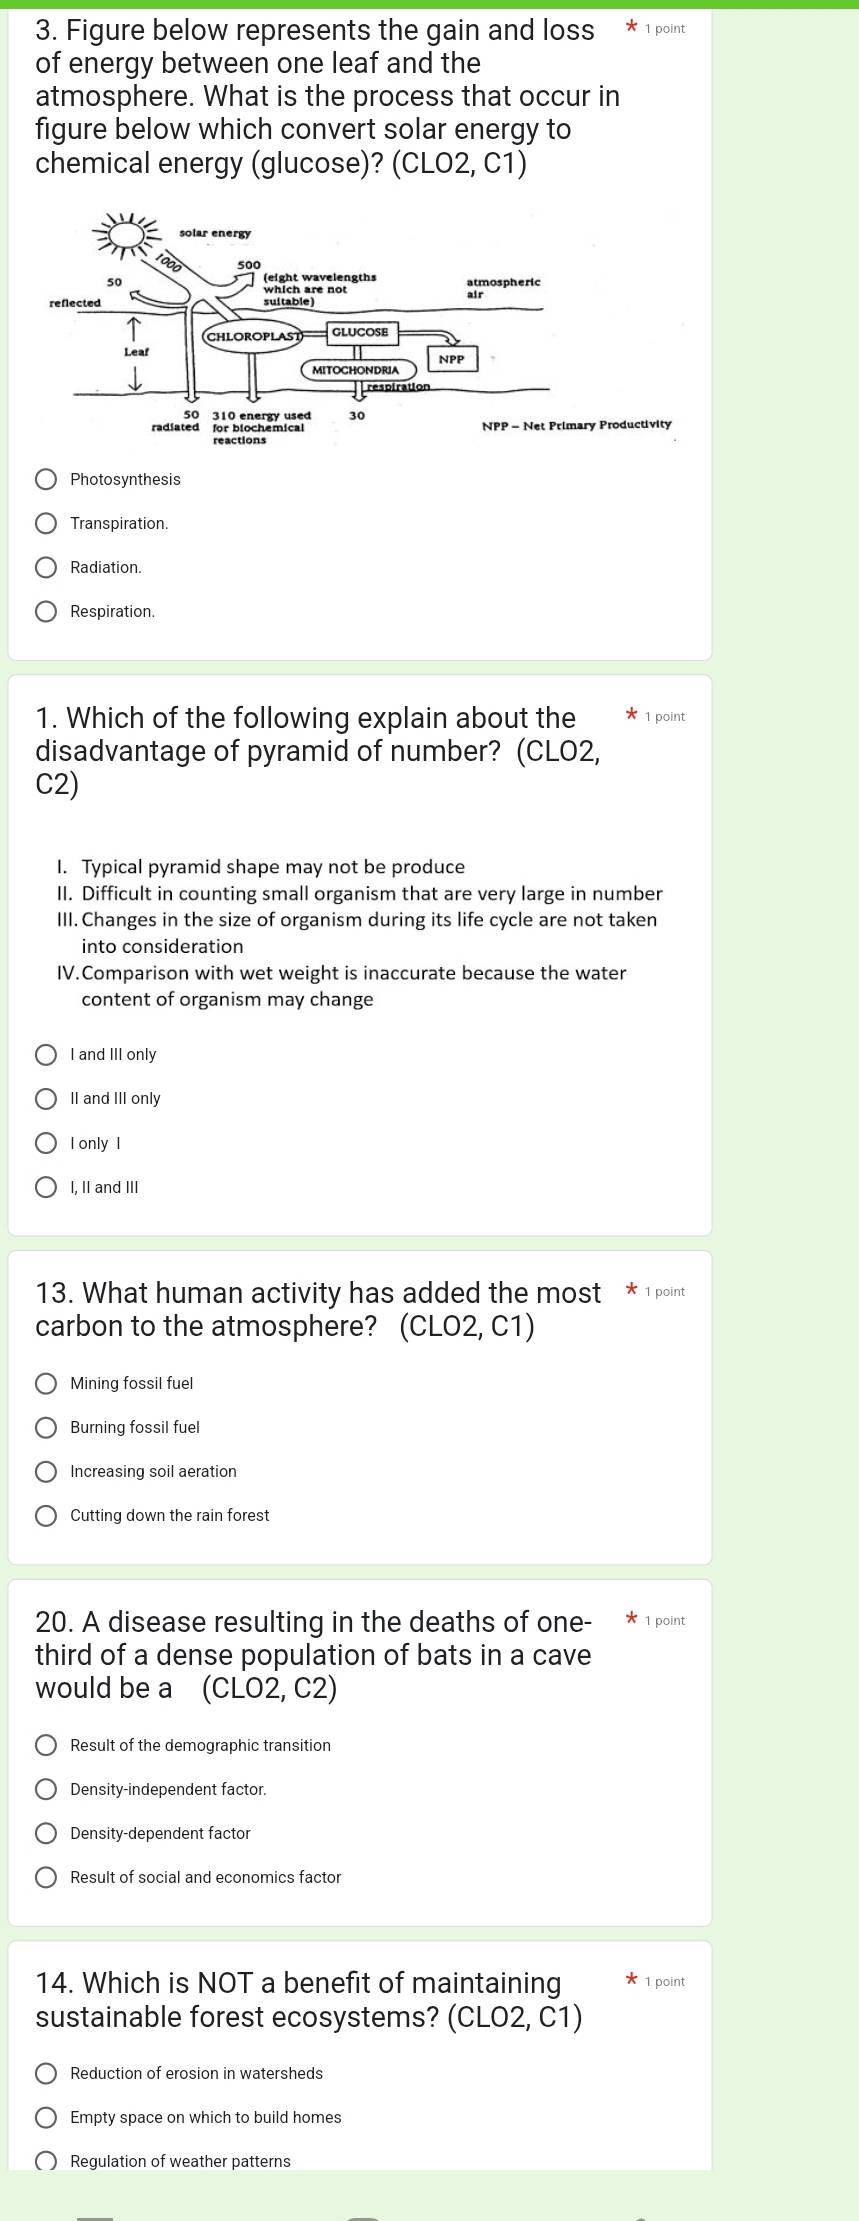This screenshot has height=2221, width=859.
Task: Choose Mining fossil fuel option
Action: click(46, 1383)
